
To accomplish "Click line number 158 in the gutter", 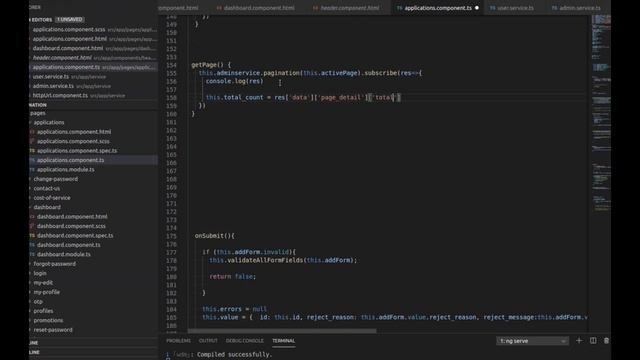I will (171, 98).
